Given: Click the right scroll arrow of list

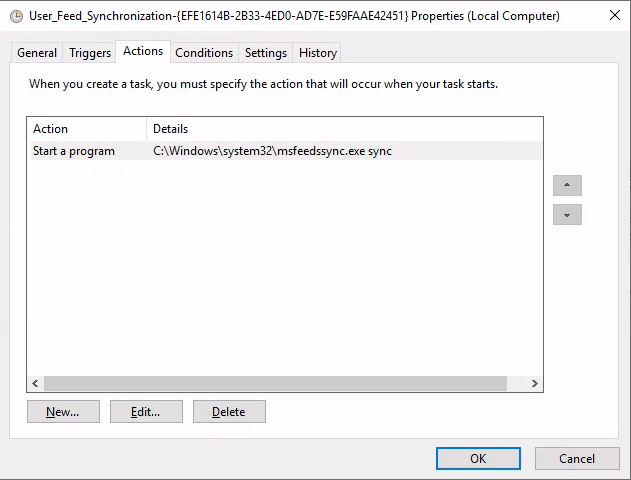Looking at the screenshot, I should 534,383.
